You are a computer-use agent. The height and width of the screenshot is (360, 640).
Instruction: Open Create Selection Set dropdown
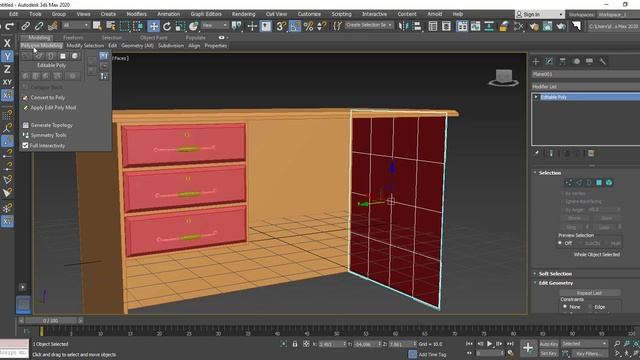coord(369,25)
